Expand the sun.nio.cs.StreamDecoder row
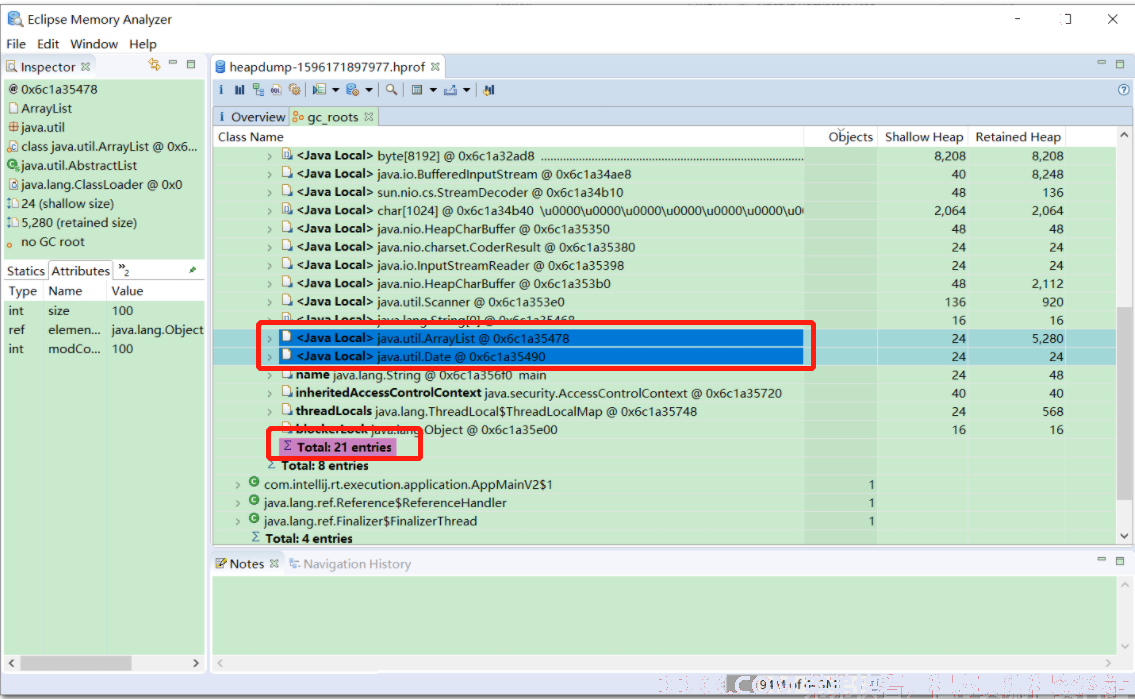1135x699 pixels. (269, 192)
